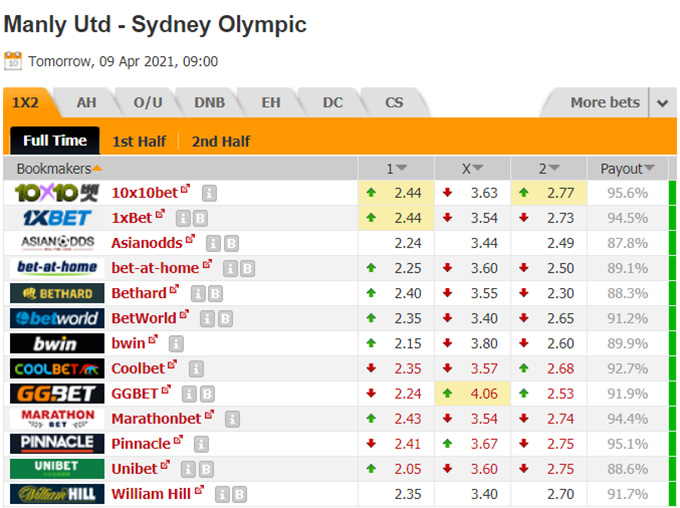Click the GGBET logo image

click(57, 394)
